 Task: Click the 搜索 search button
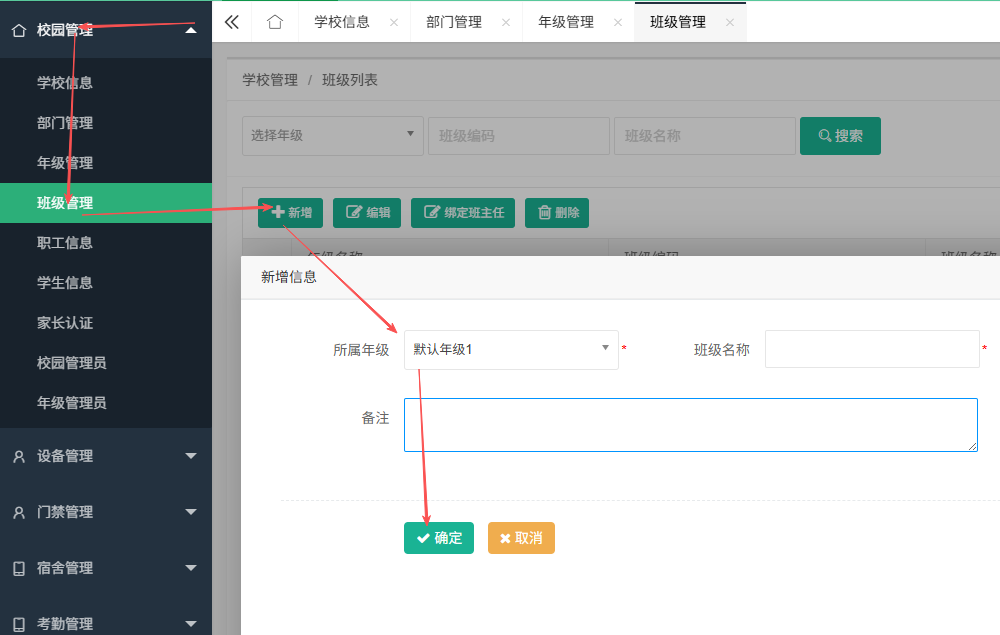(840, 136)
